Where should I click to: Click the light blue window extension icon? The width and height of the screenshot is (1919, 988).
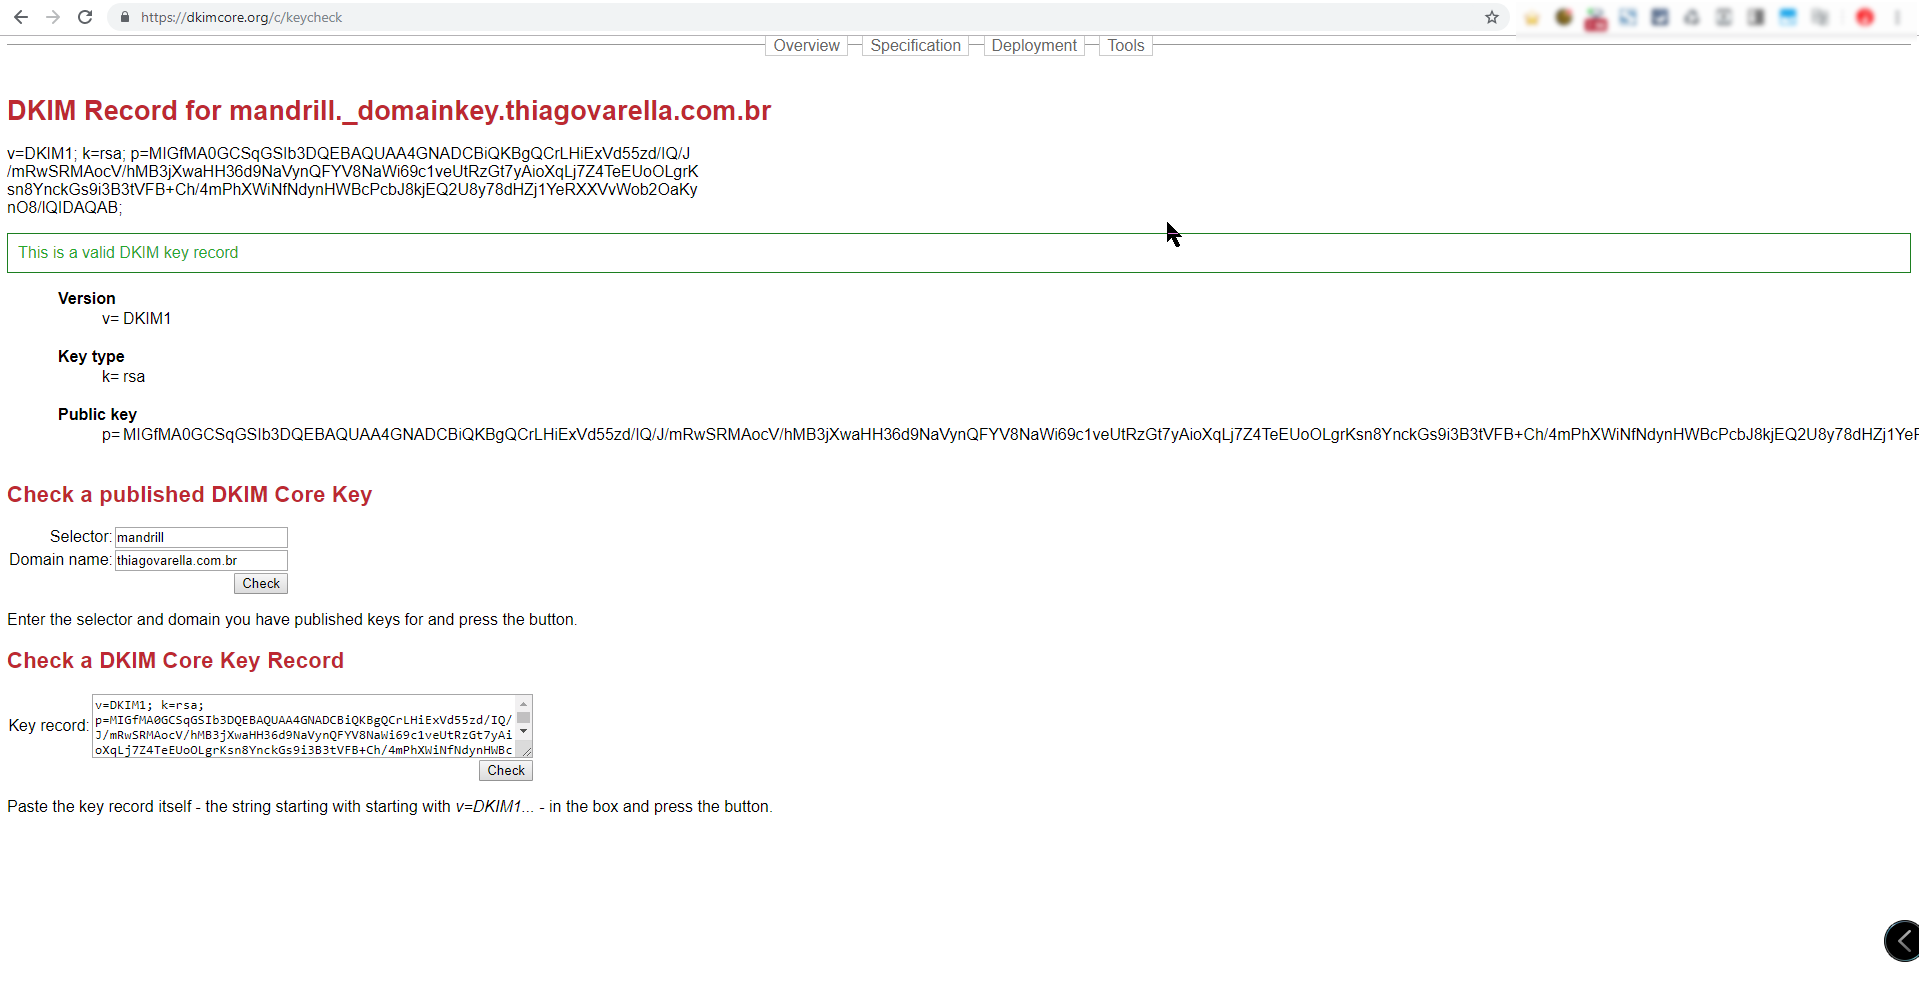(1788, 17)
